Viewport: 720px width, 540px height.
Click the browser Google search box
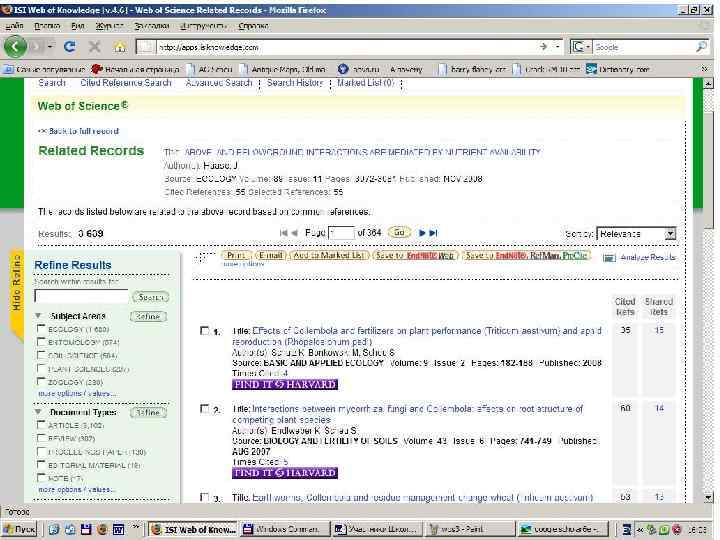click(x=644, y=47)
